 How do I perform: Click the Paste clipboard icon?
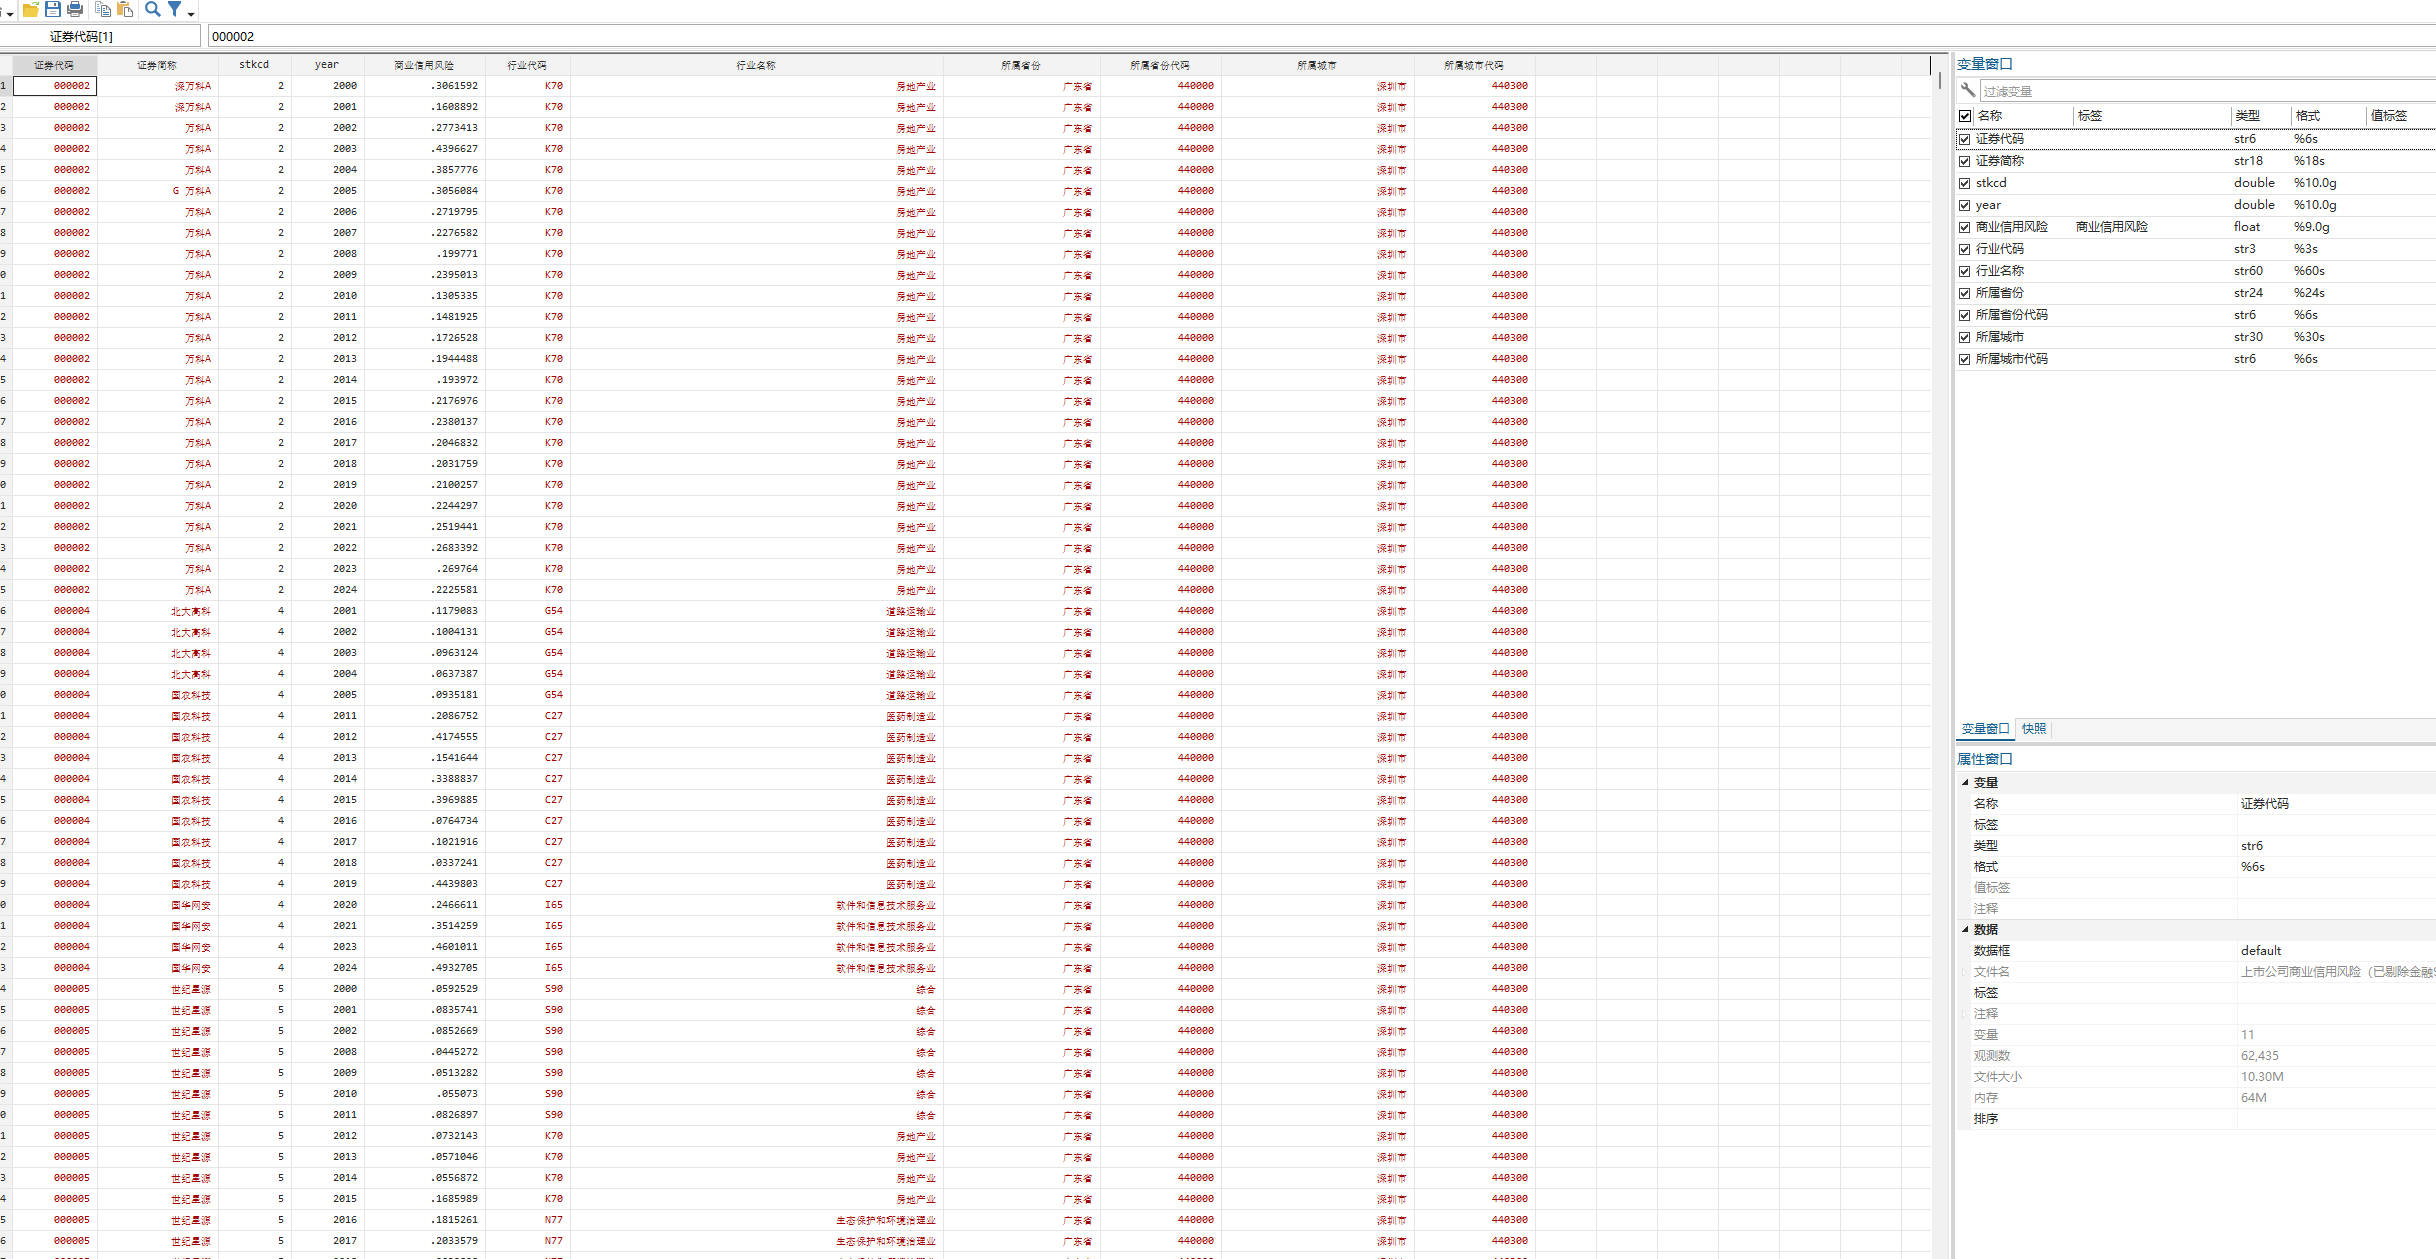pyautogui.click(x=125, y=9)
